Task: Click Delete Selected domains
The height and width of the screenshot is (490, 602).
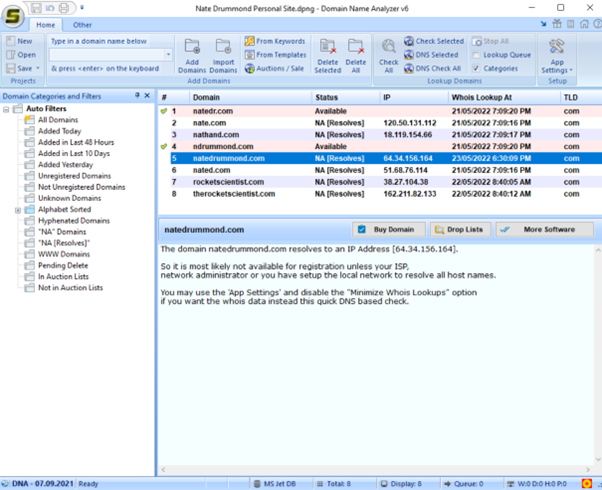Action: [x=328, y=56]
